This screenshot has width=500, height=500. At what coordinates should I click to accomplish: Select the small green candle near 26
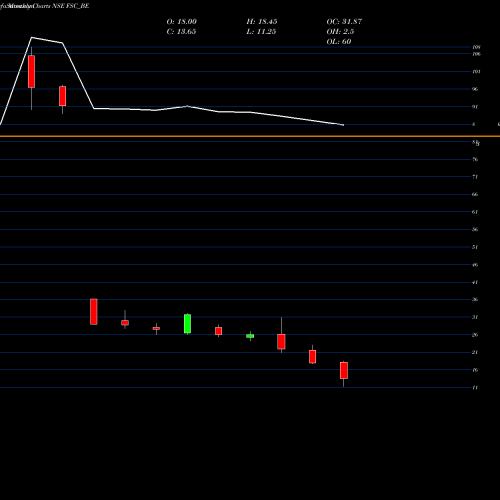coord(250,336)
